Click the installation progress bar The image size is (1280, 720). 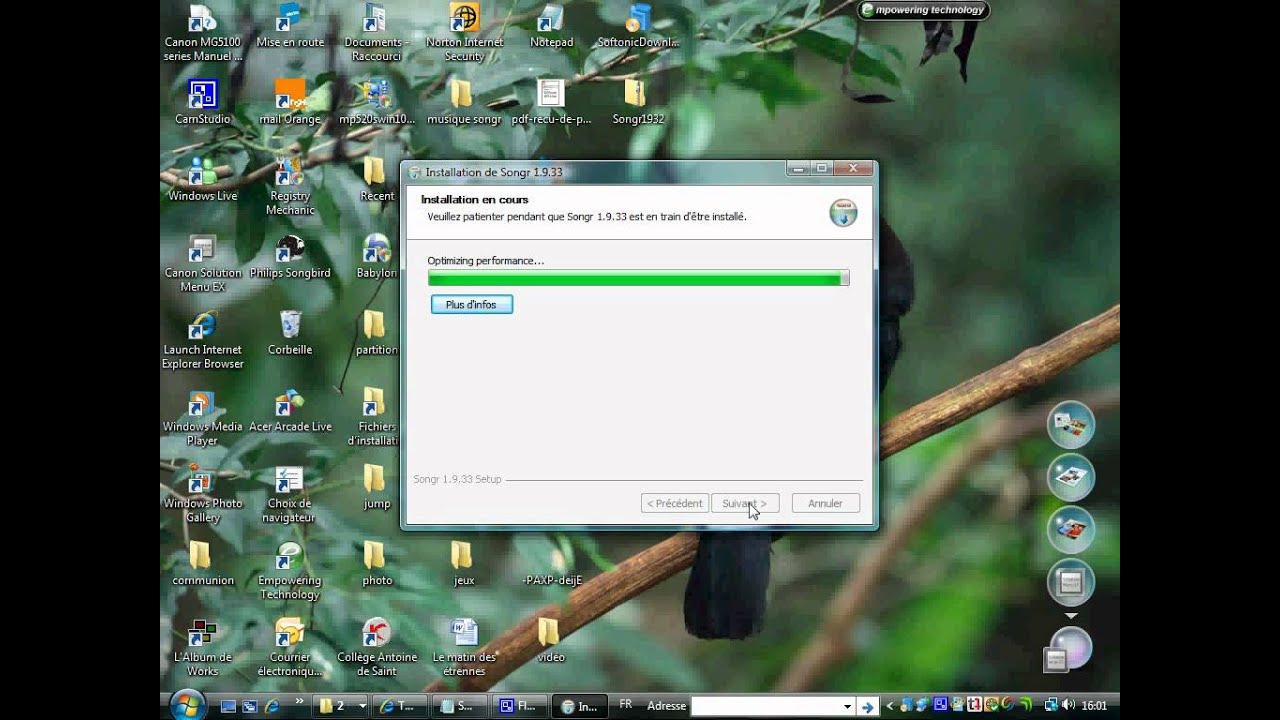(638, 279)
